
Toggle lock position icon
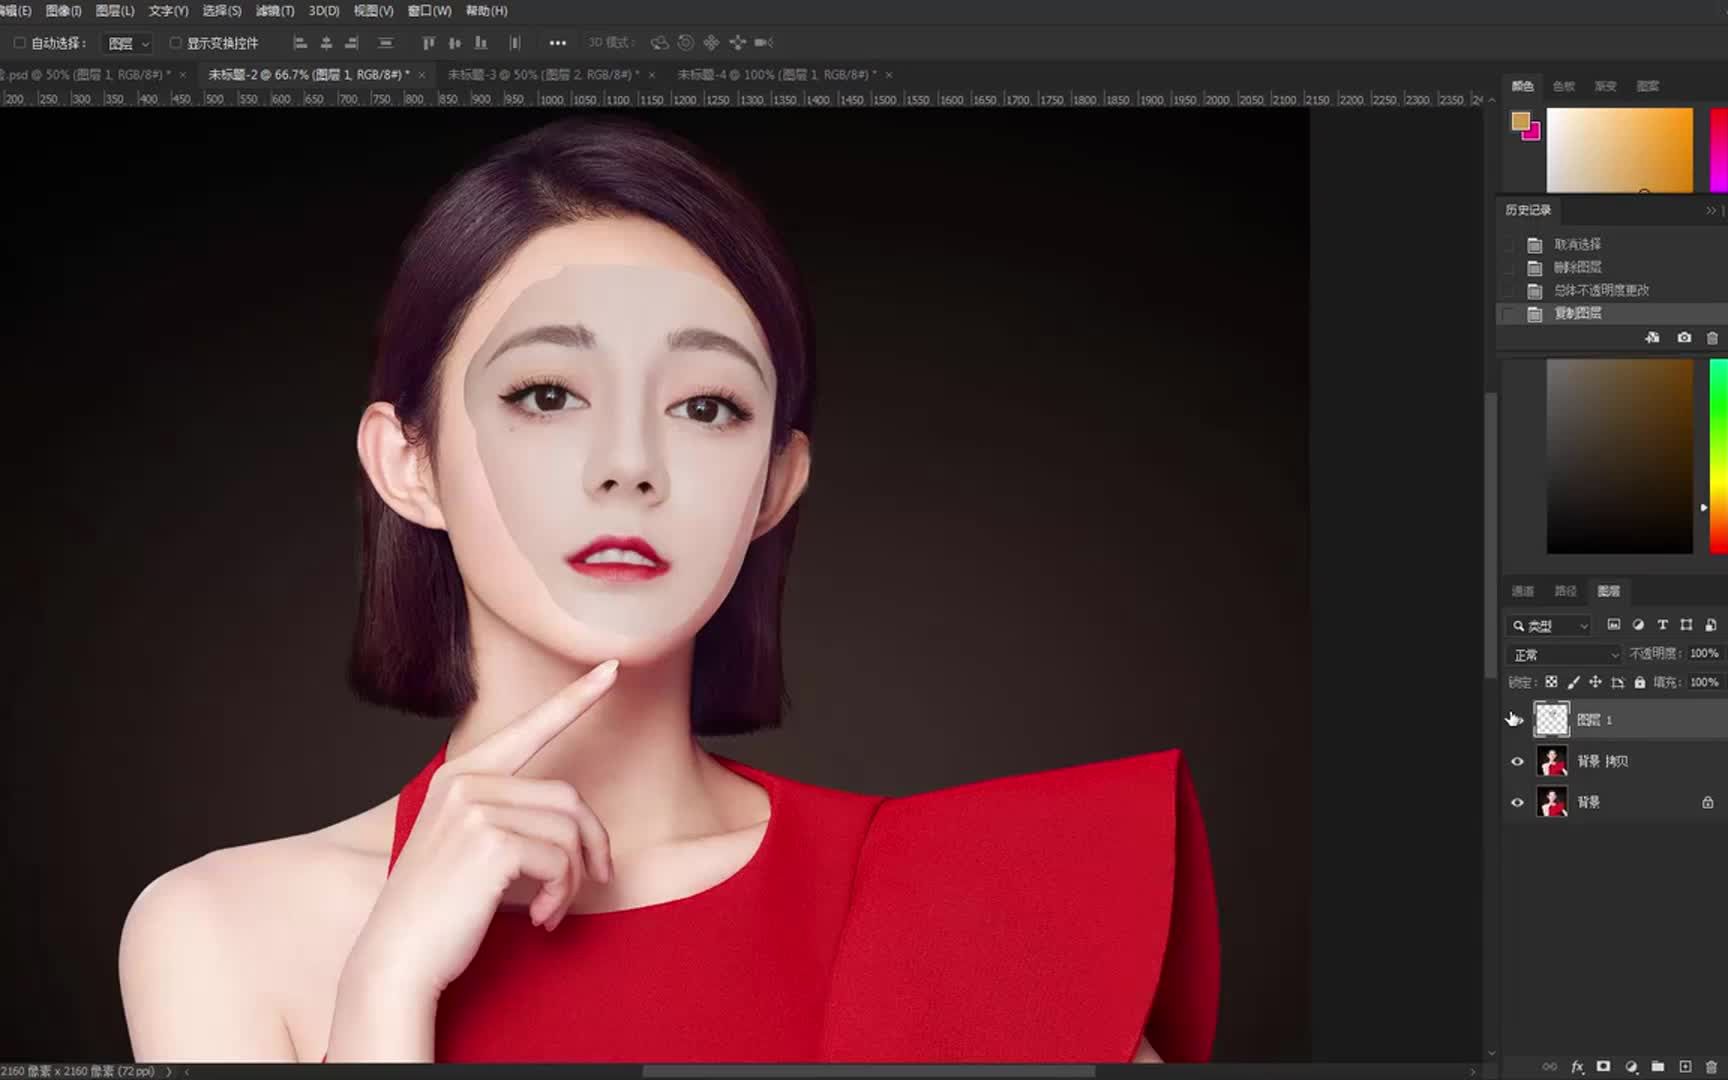[x=1595, y=682]
